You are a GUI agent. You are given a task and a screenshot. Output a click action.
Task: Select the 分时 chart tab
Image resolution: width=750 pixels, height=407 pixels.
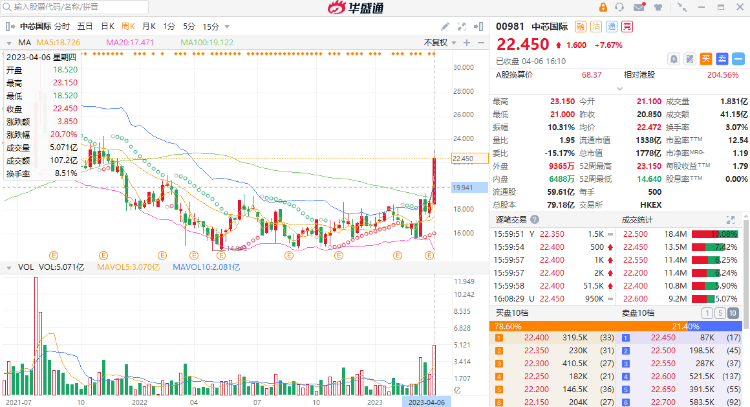pos(62,26)
